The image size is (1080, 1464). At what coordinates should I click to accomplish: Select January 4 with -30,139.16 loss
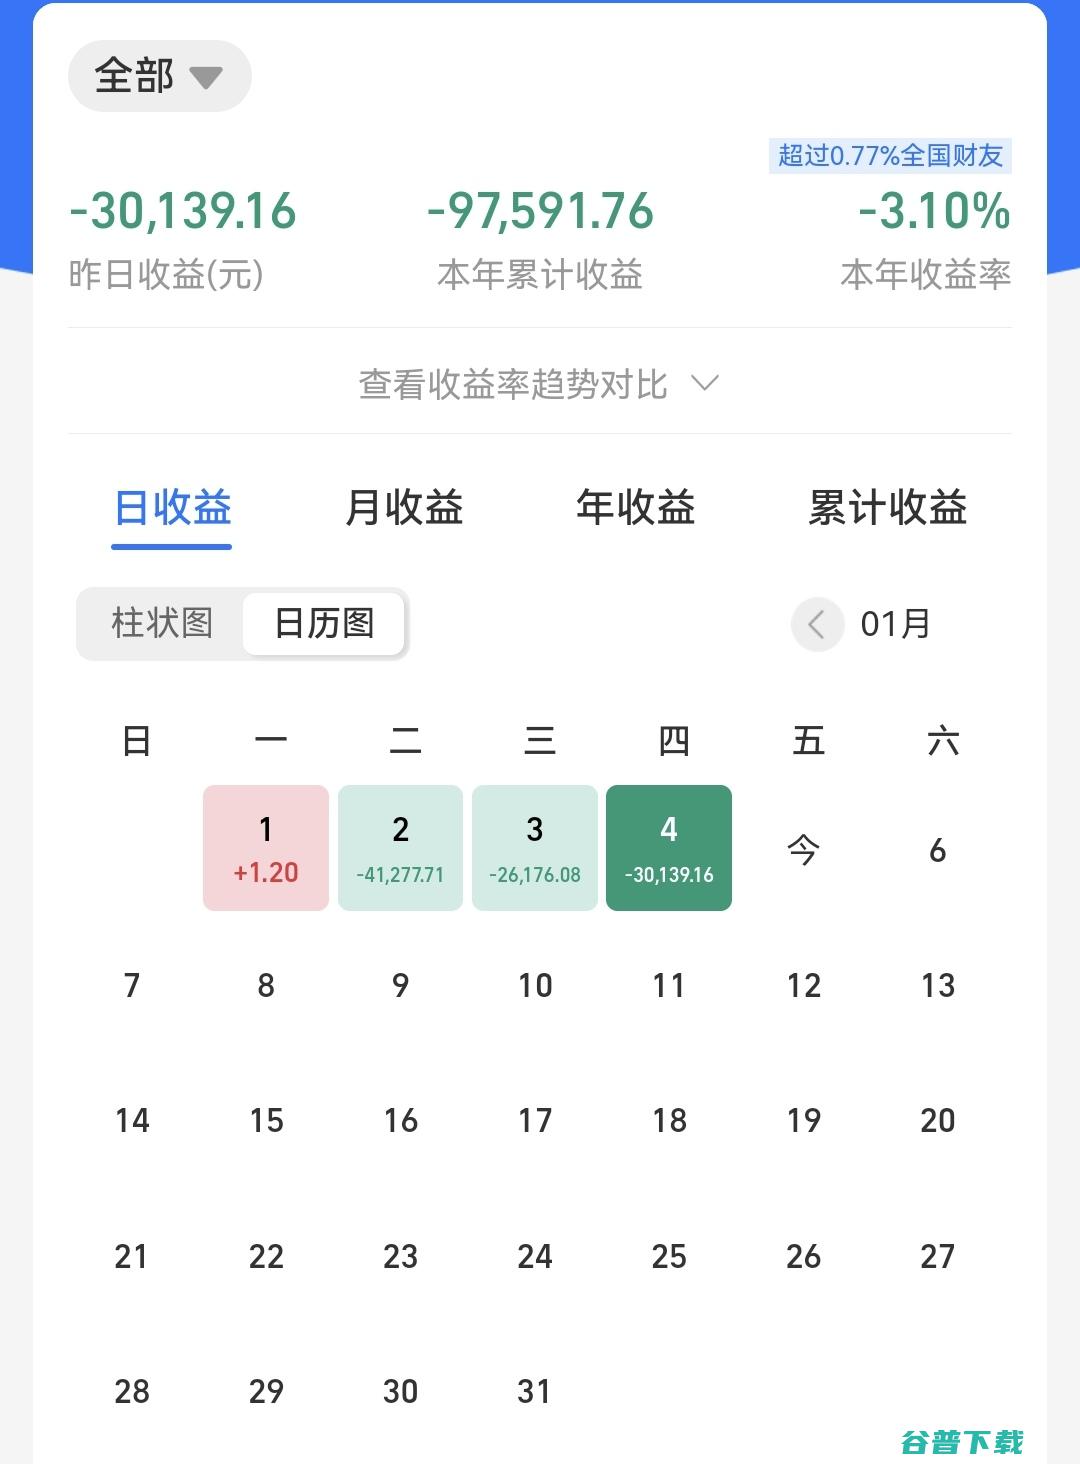pyautogui.click(x=669, y=848)
